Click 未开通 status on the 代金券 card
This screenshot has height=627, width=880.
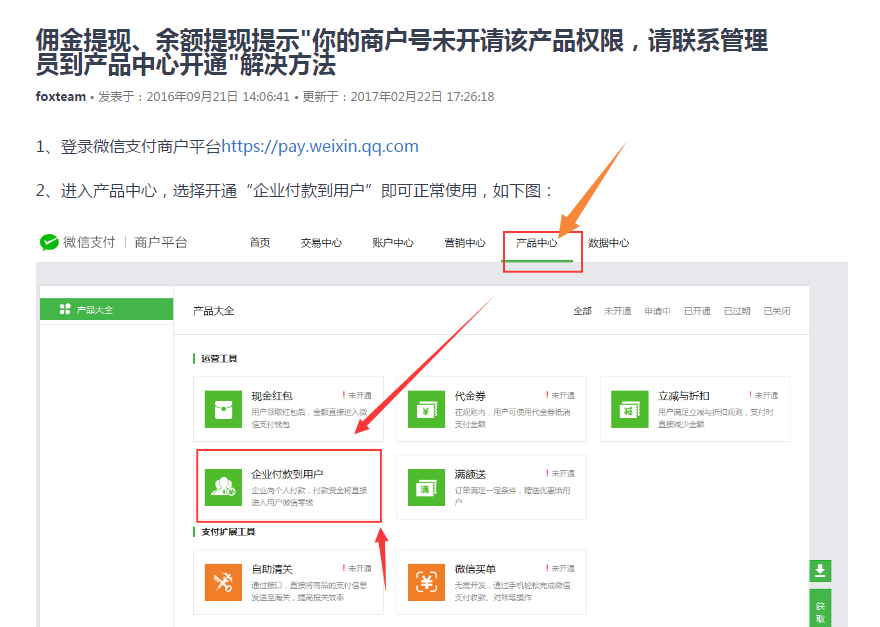pos(560,396)
